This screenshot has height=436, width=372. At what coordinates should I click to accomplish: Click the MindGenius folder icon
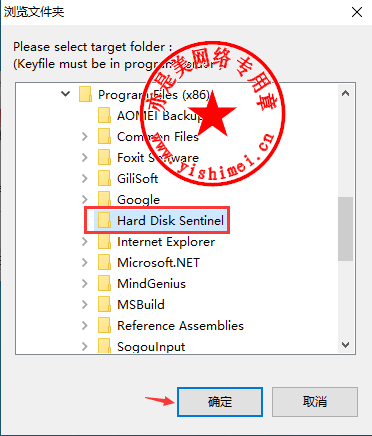pos(104,283)
